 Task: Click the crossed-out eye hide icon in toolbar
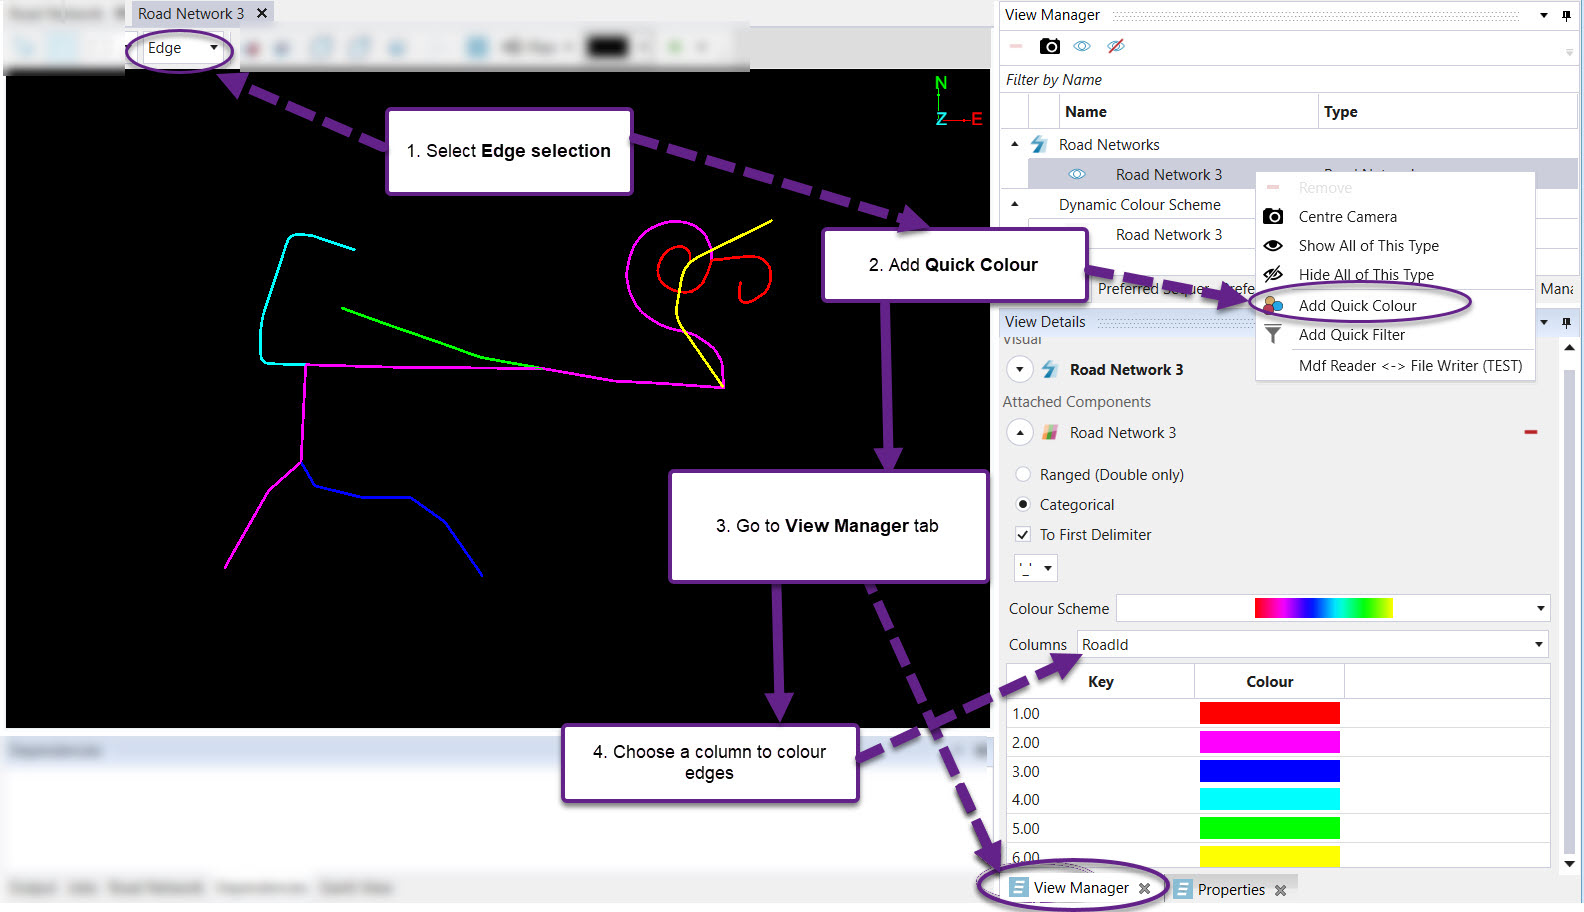point(1116,46)
